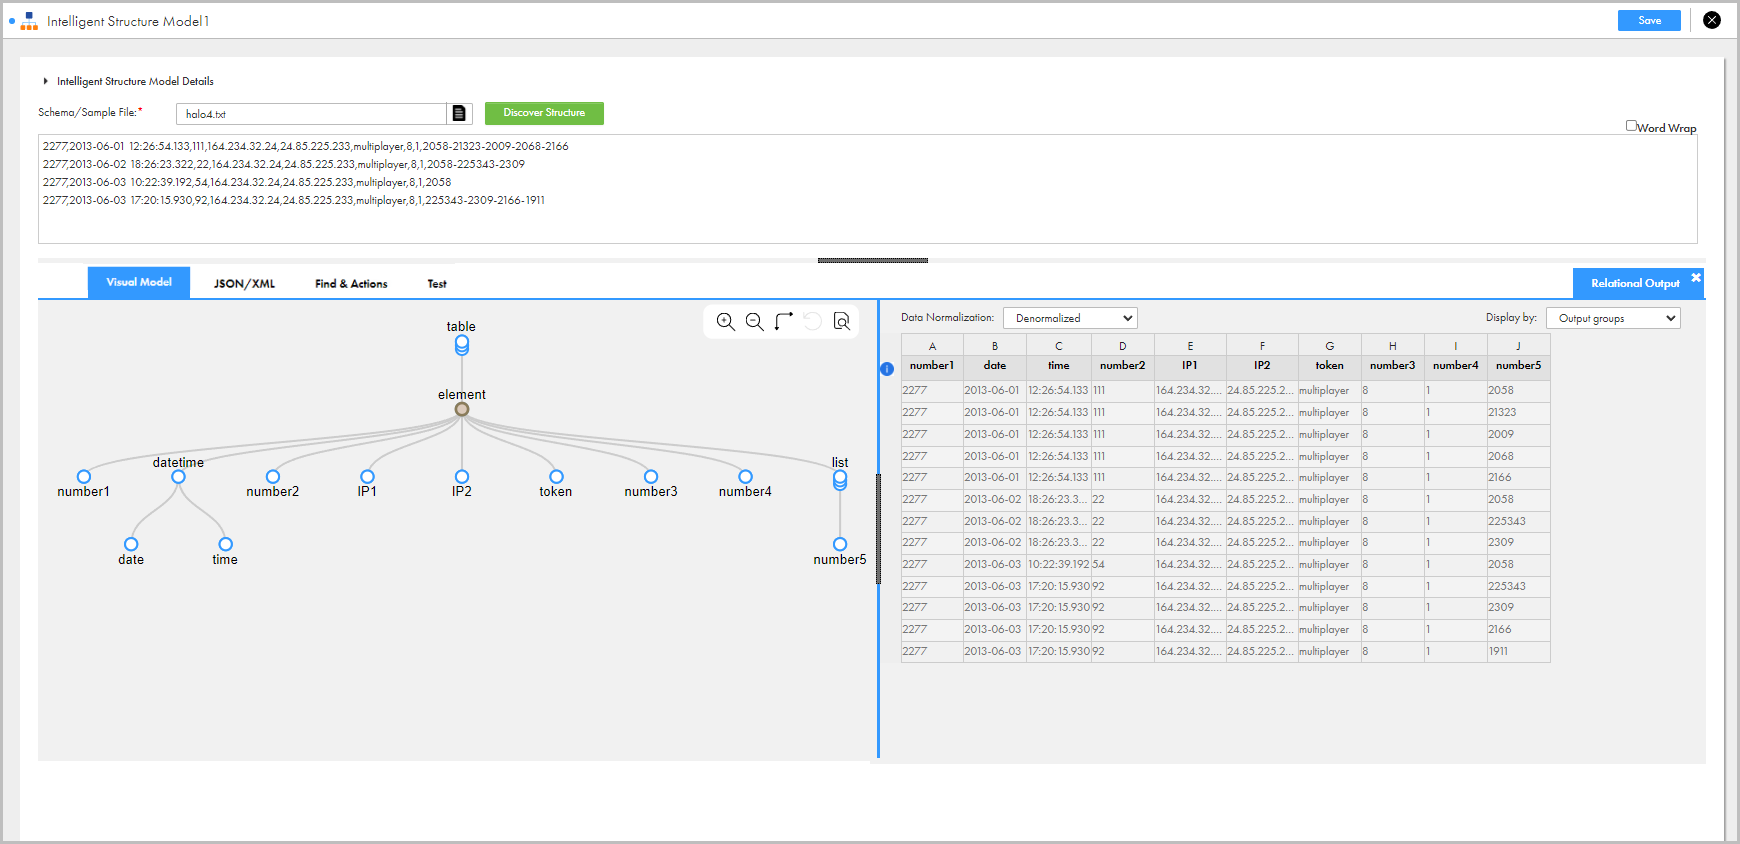This screenshot has width=1740, height=844.
Task: Click the time cell showing 10:22:39.192
Action: [1059, 565]
